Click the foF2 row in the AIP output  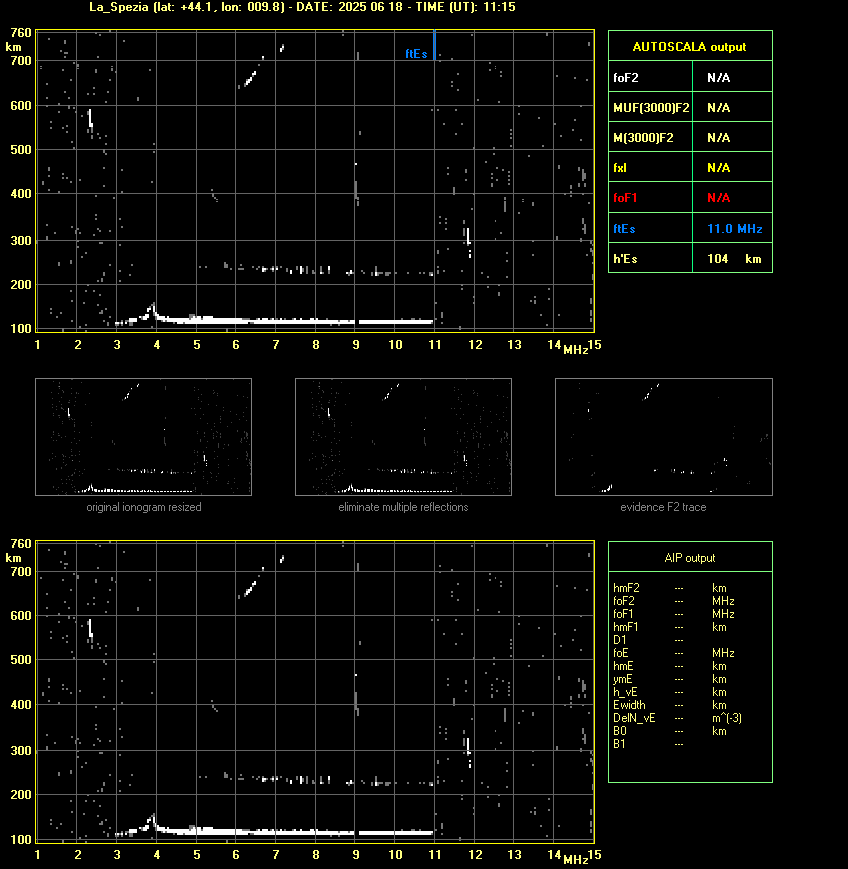pos(674,601)
